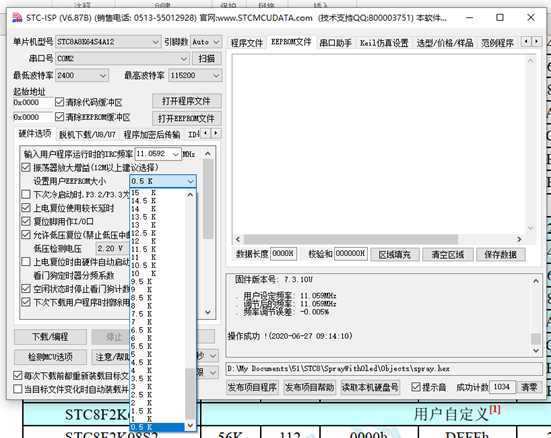
Task: Toggle 下次下载用户程序时擦除 checkbox
Action: pyautogui.click(x=26, y=302)
